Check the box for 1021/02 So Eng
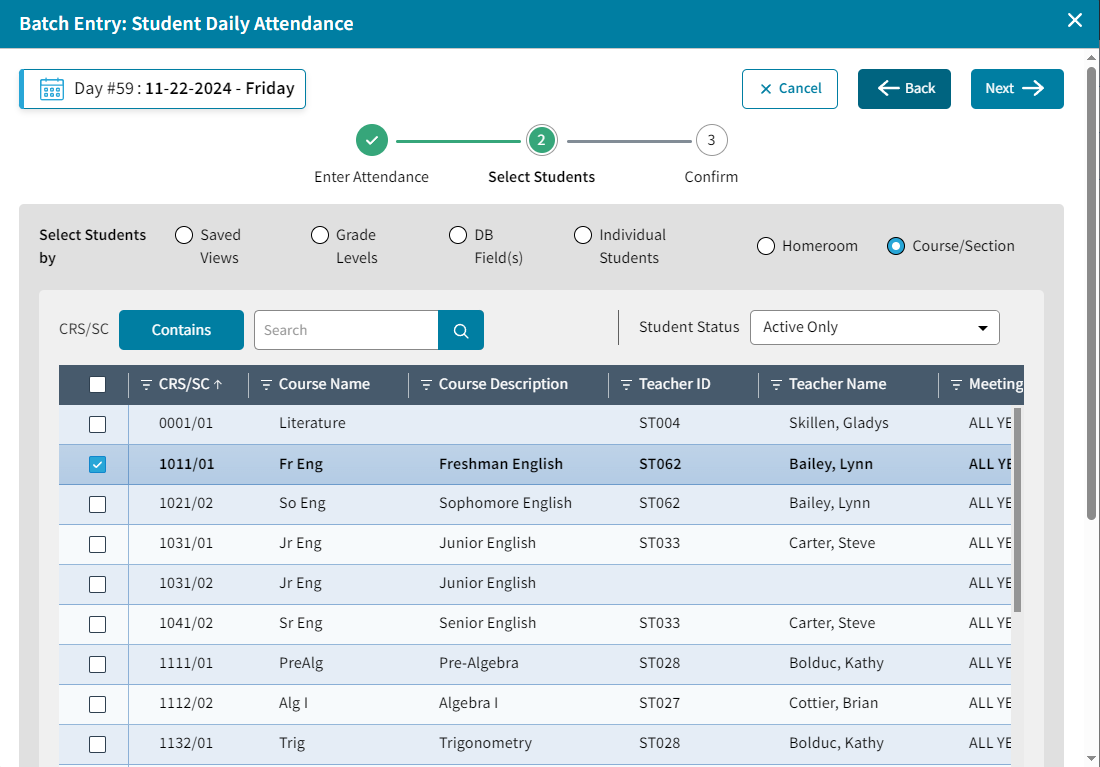The width and height of the screenshot is (1100, 767). click(x=98, y=505)
